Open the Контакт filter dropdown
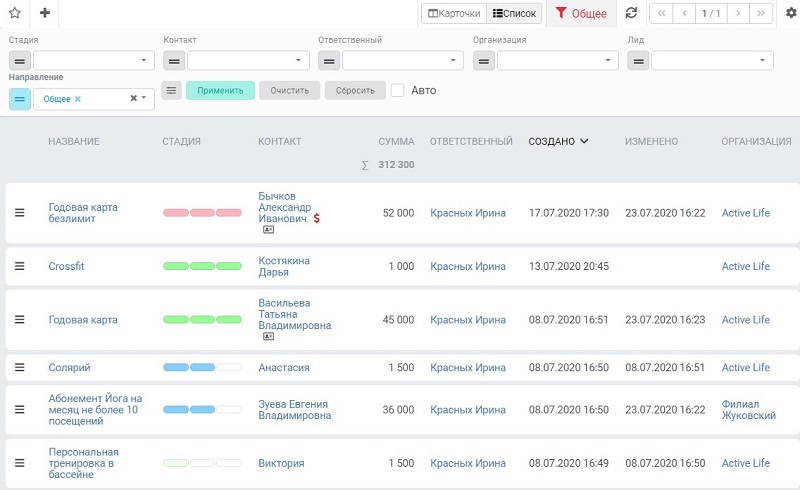800x490 pixels. tap(248, 61)
